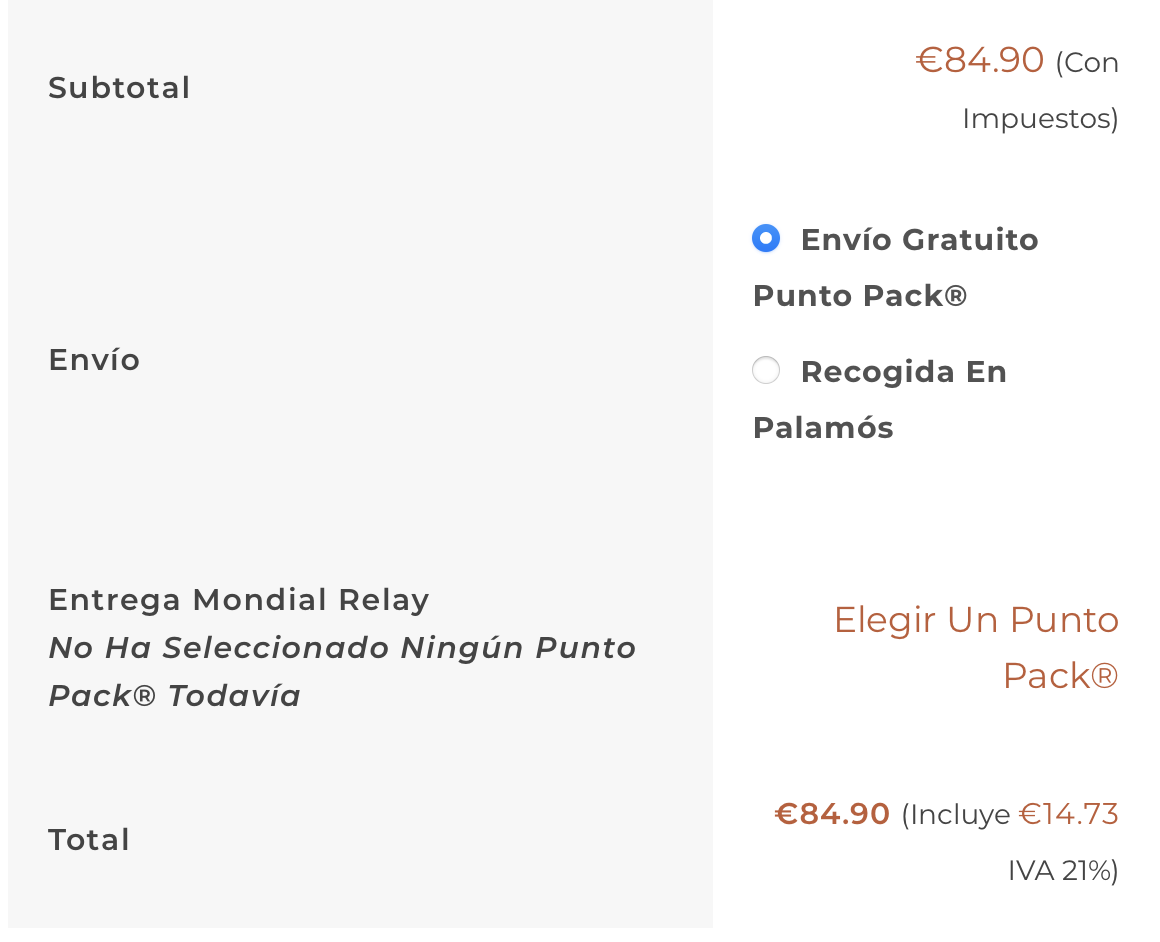Click the Subtotal price €84.90
This screenshot has height=942, width=1160.
point(979,60)
